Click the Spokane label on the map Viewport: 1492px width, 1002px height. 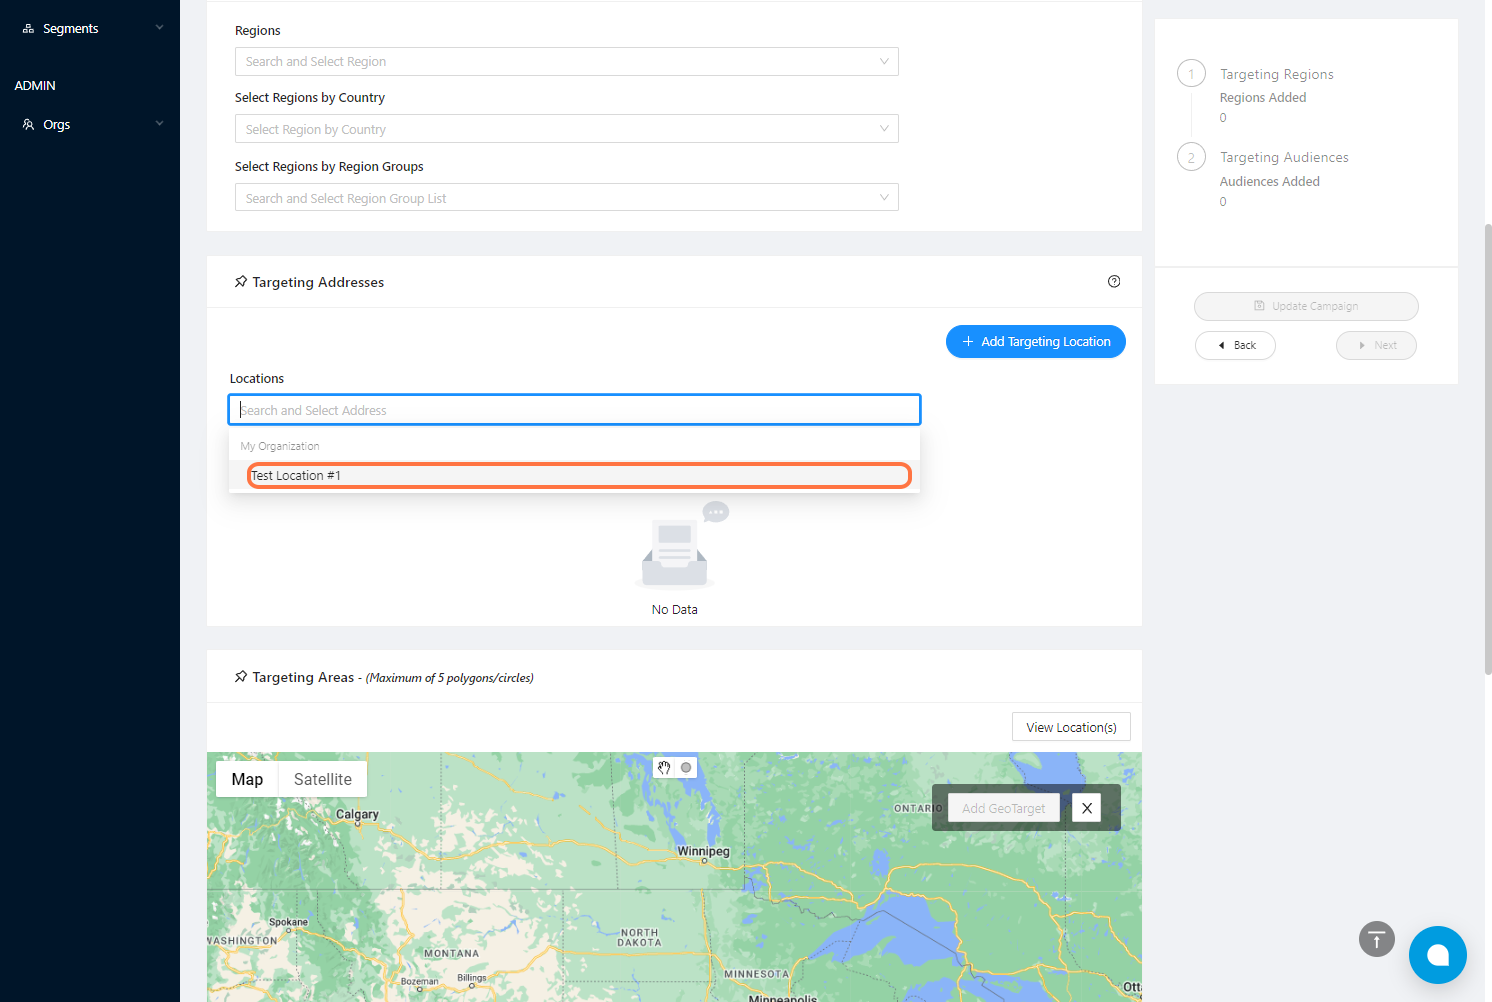[288, 922]
